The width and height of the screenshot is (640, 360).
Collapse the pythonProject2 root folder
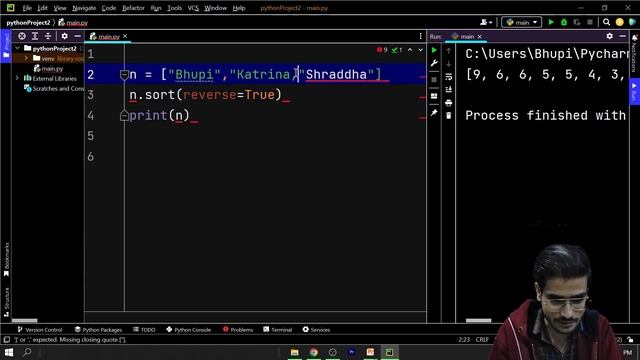pos(18,48)
